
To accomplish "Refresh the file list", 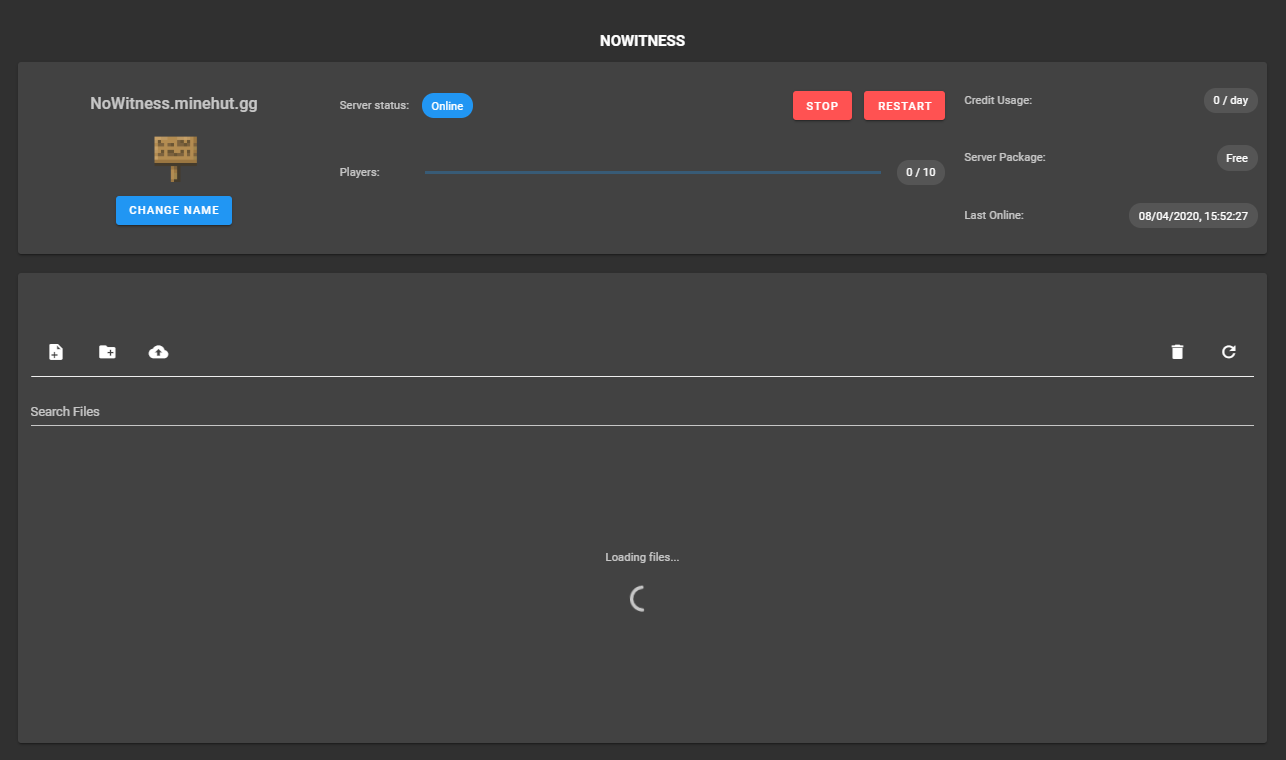I will pos(1229,352).
